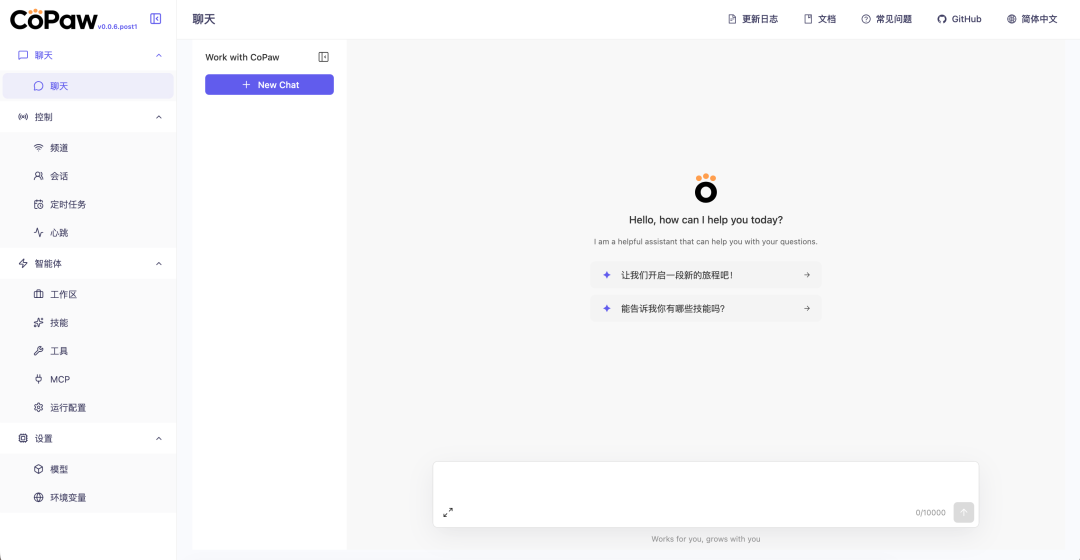The height and width of the screenshot is (560, 1080).
Task: Collapse the 智能体 sidebar group
Action: click(159, 263)
